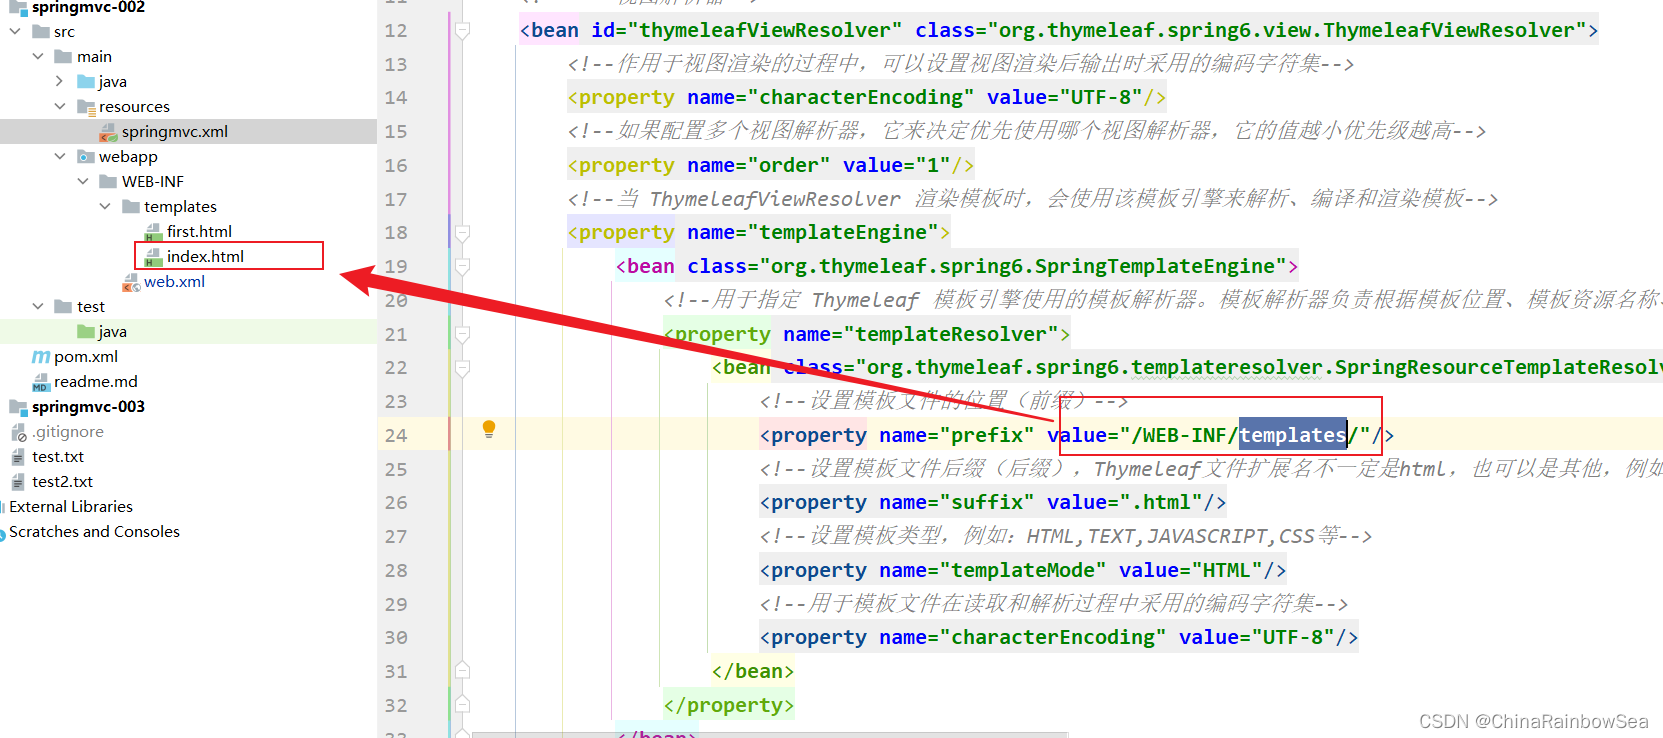Open Scratches and Consoles

(94, 532)
